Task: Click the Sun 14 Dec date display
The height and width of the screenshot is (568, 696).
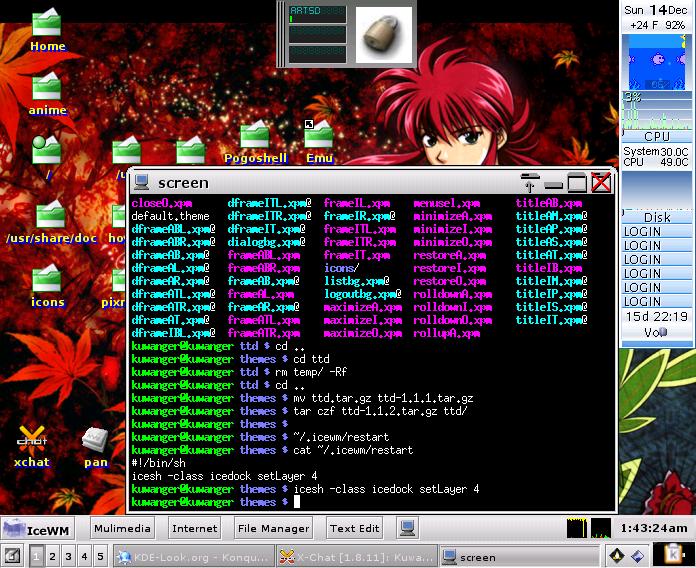Action: [x=656, y=10]
